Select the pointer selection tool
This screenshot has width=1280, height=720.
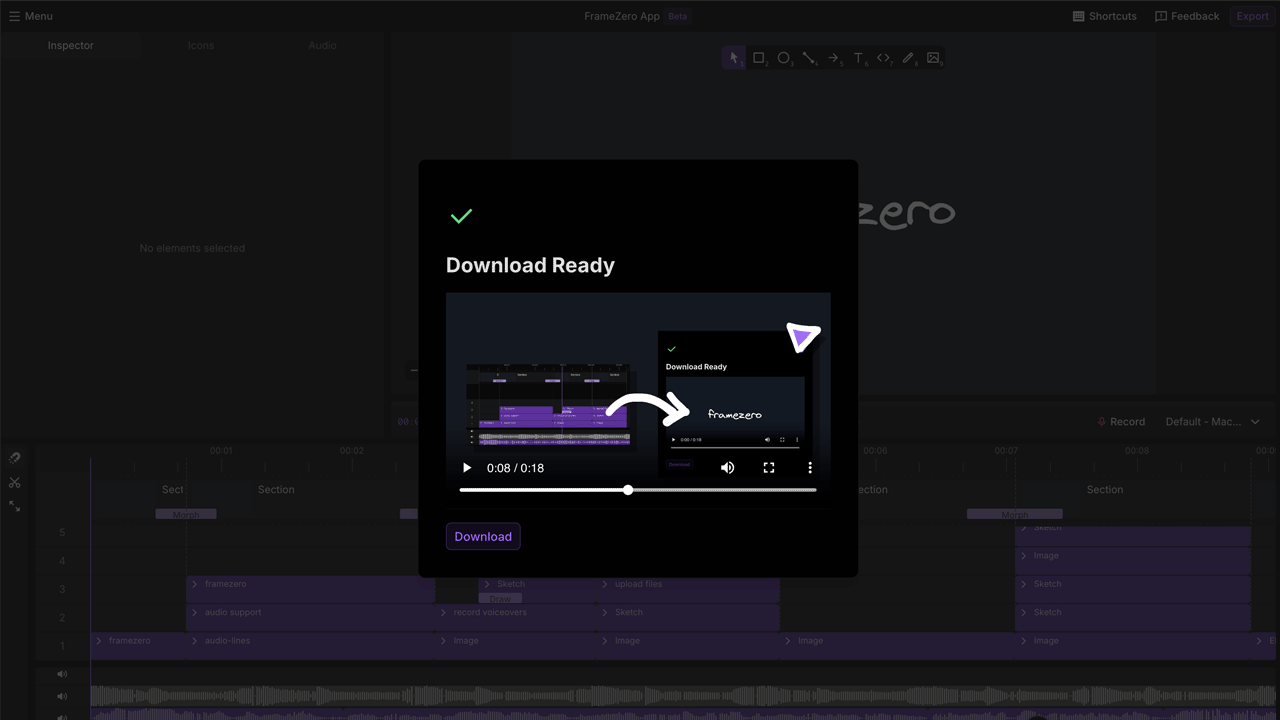pos(733,58)
